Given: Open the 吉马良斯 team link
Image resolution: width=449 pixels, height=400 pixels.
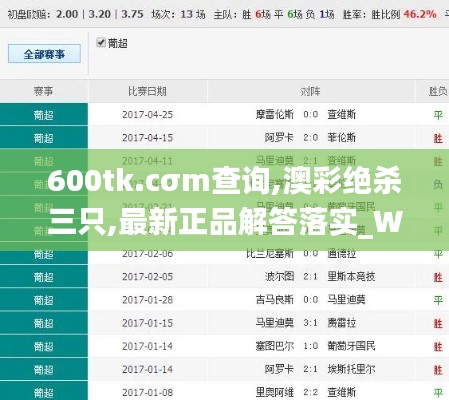Looking at the screenshot, I should (x=274, y=300).
